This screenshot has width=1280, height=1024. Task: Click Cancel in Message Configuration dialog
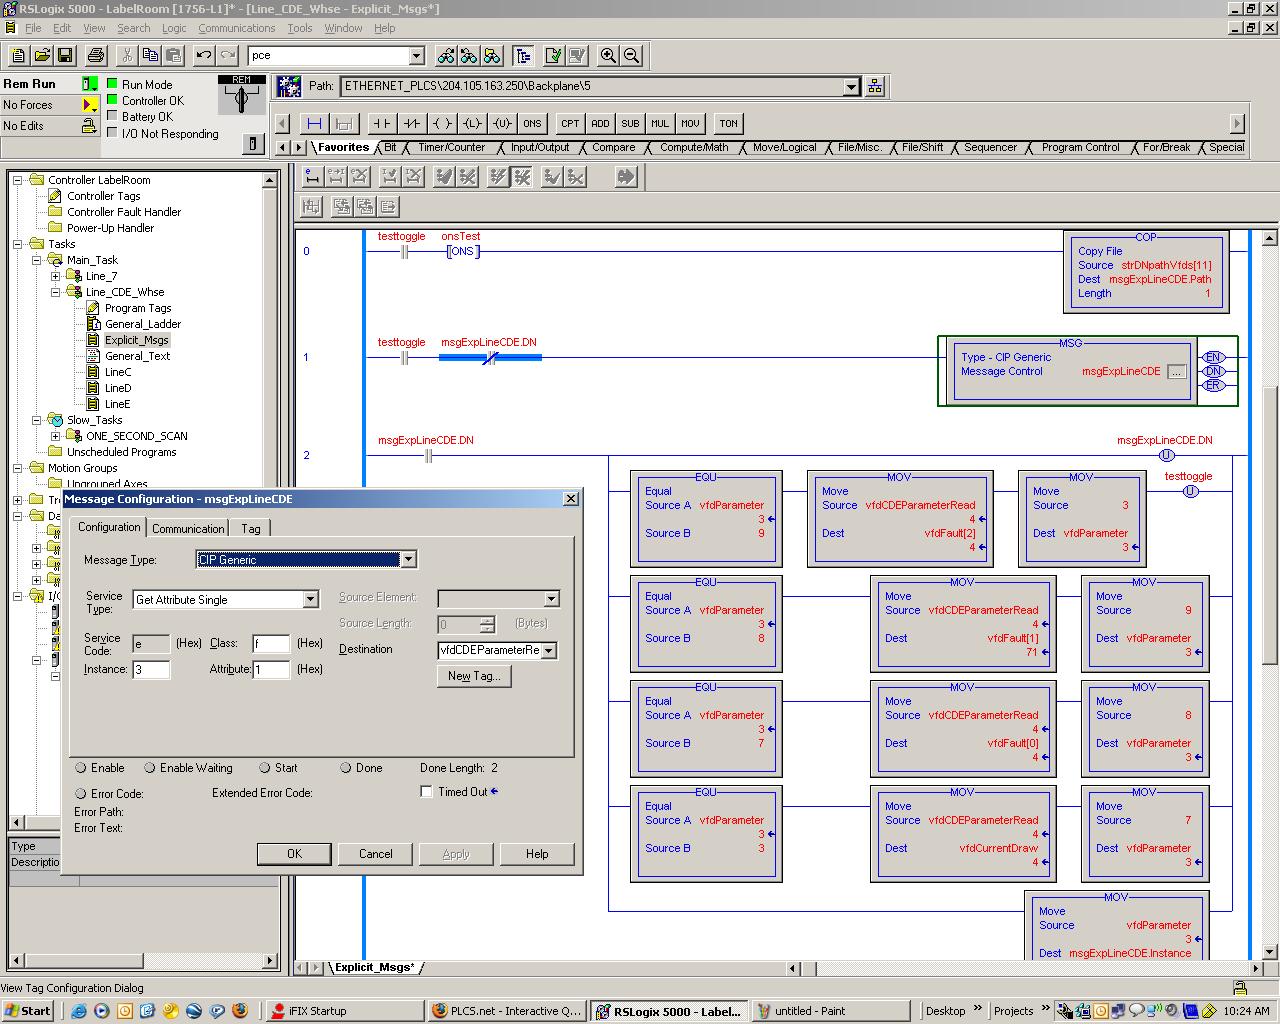(376, 854)
